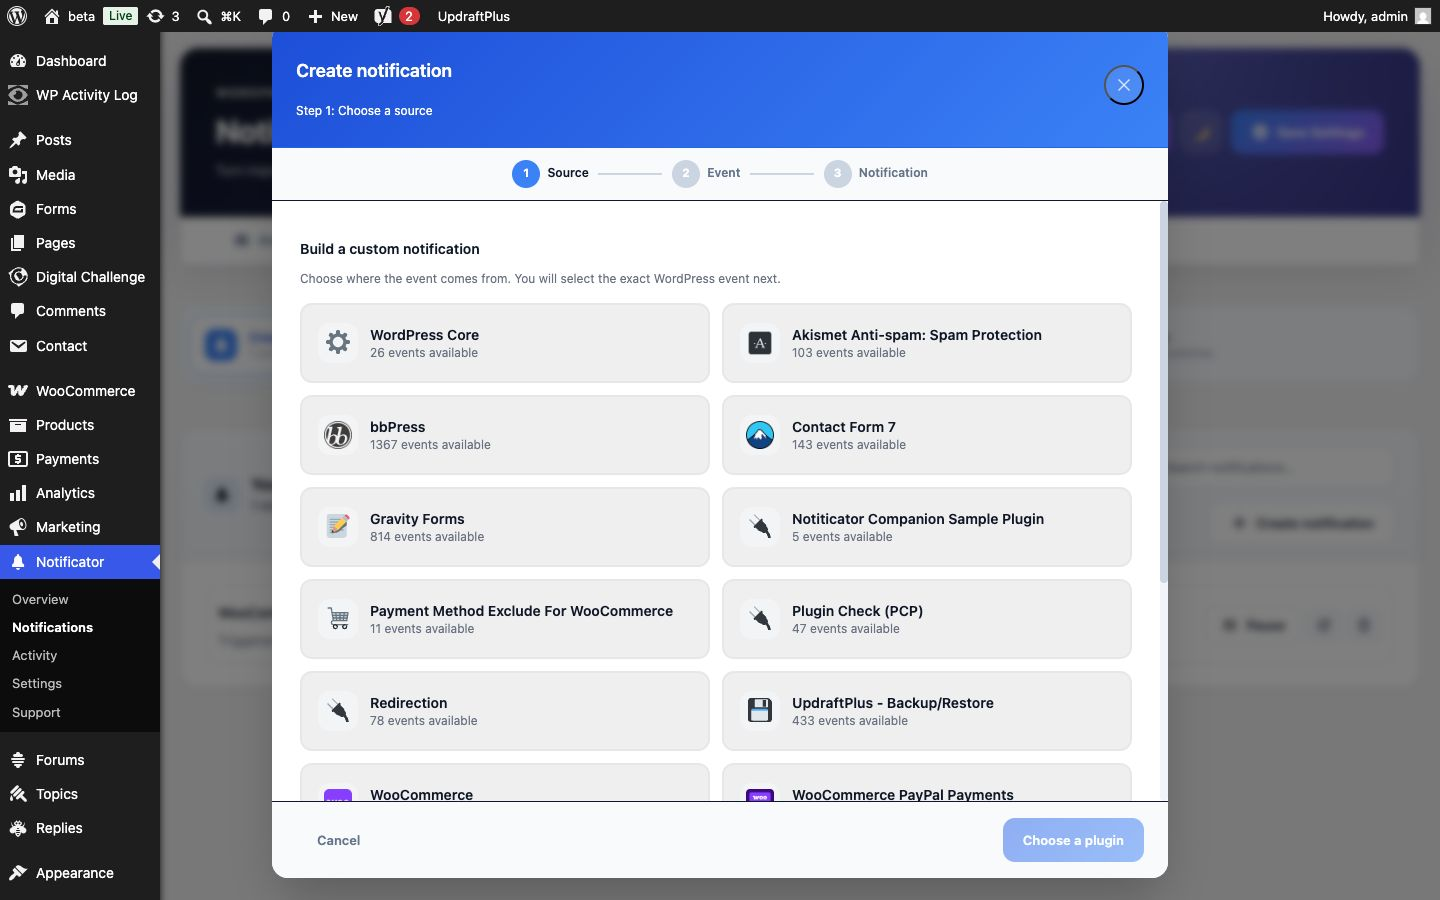The image size is (1440, 900).
Task: Select the partially visible WooCommerce source card
Action: click(505, 782)
